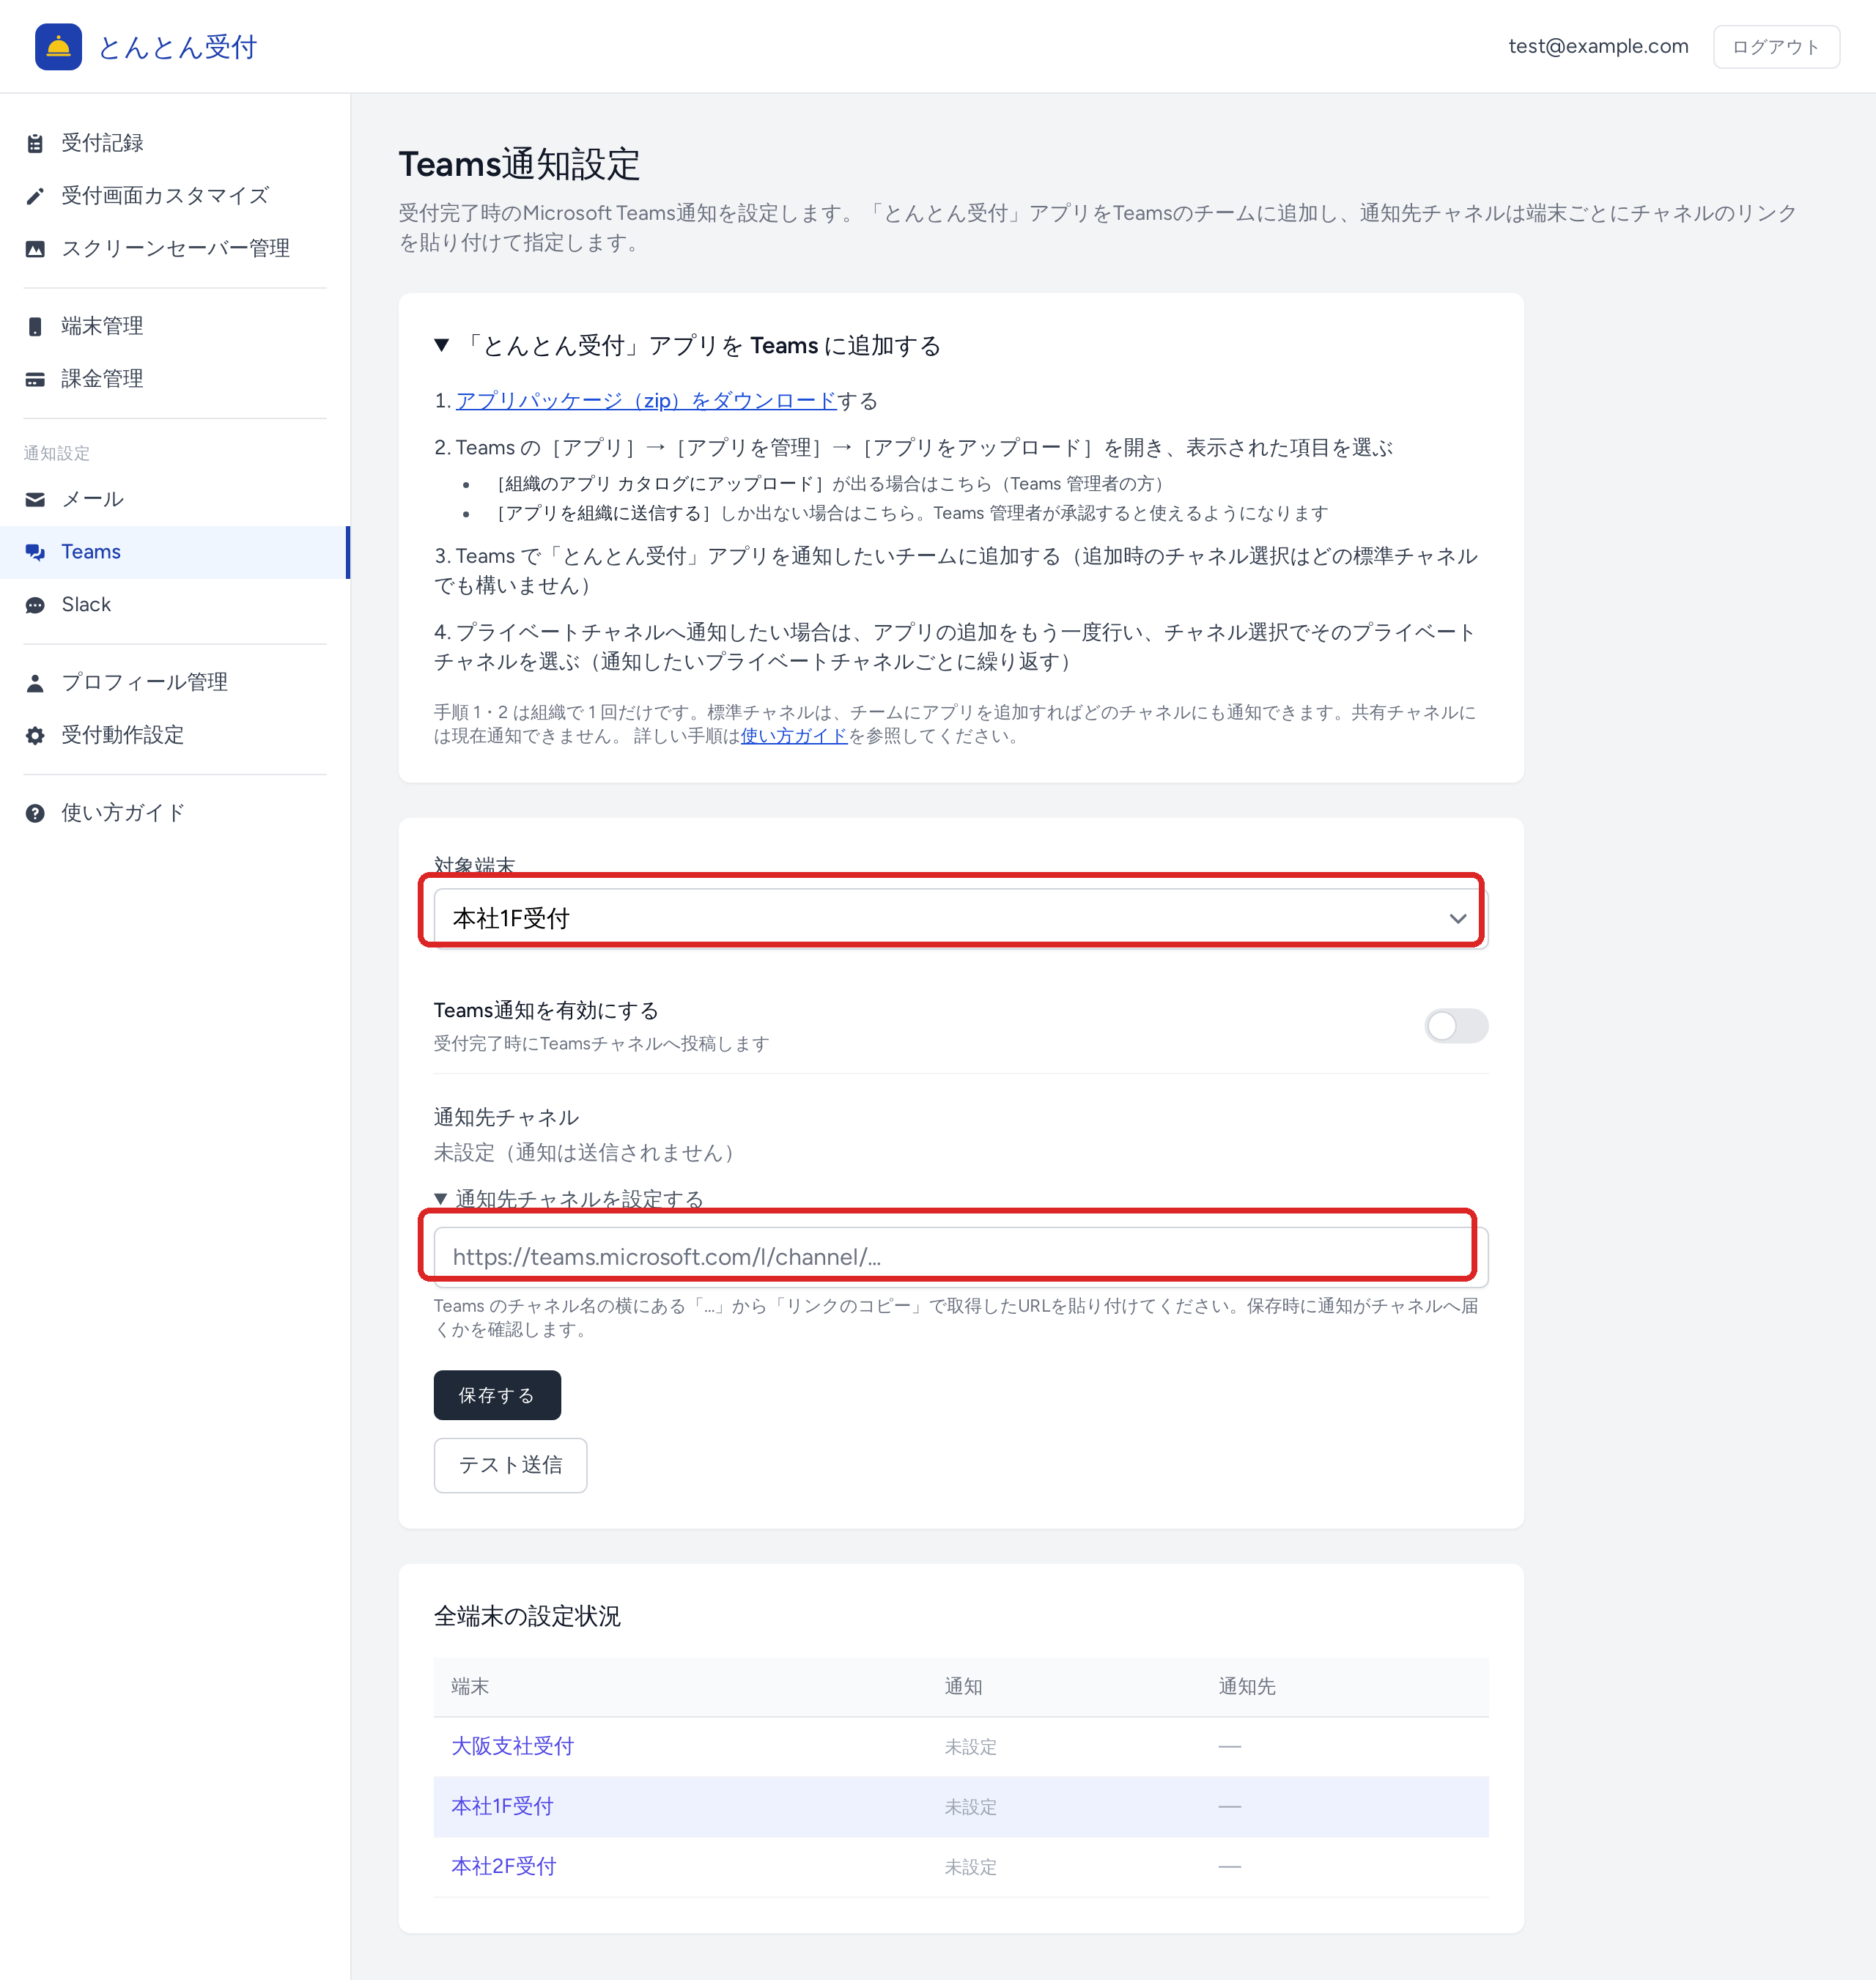The height and width of the screenshot is (1980, 1876).
Task: Open 受付動作設定 page
Action: [x=174, y=735]
